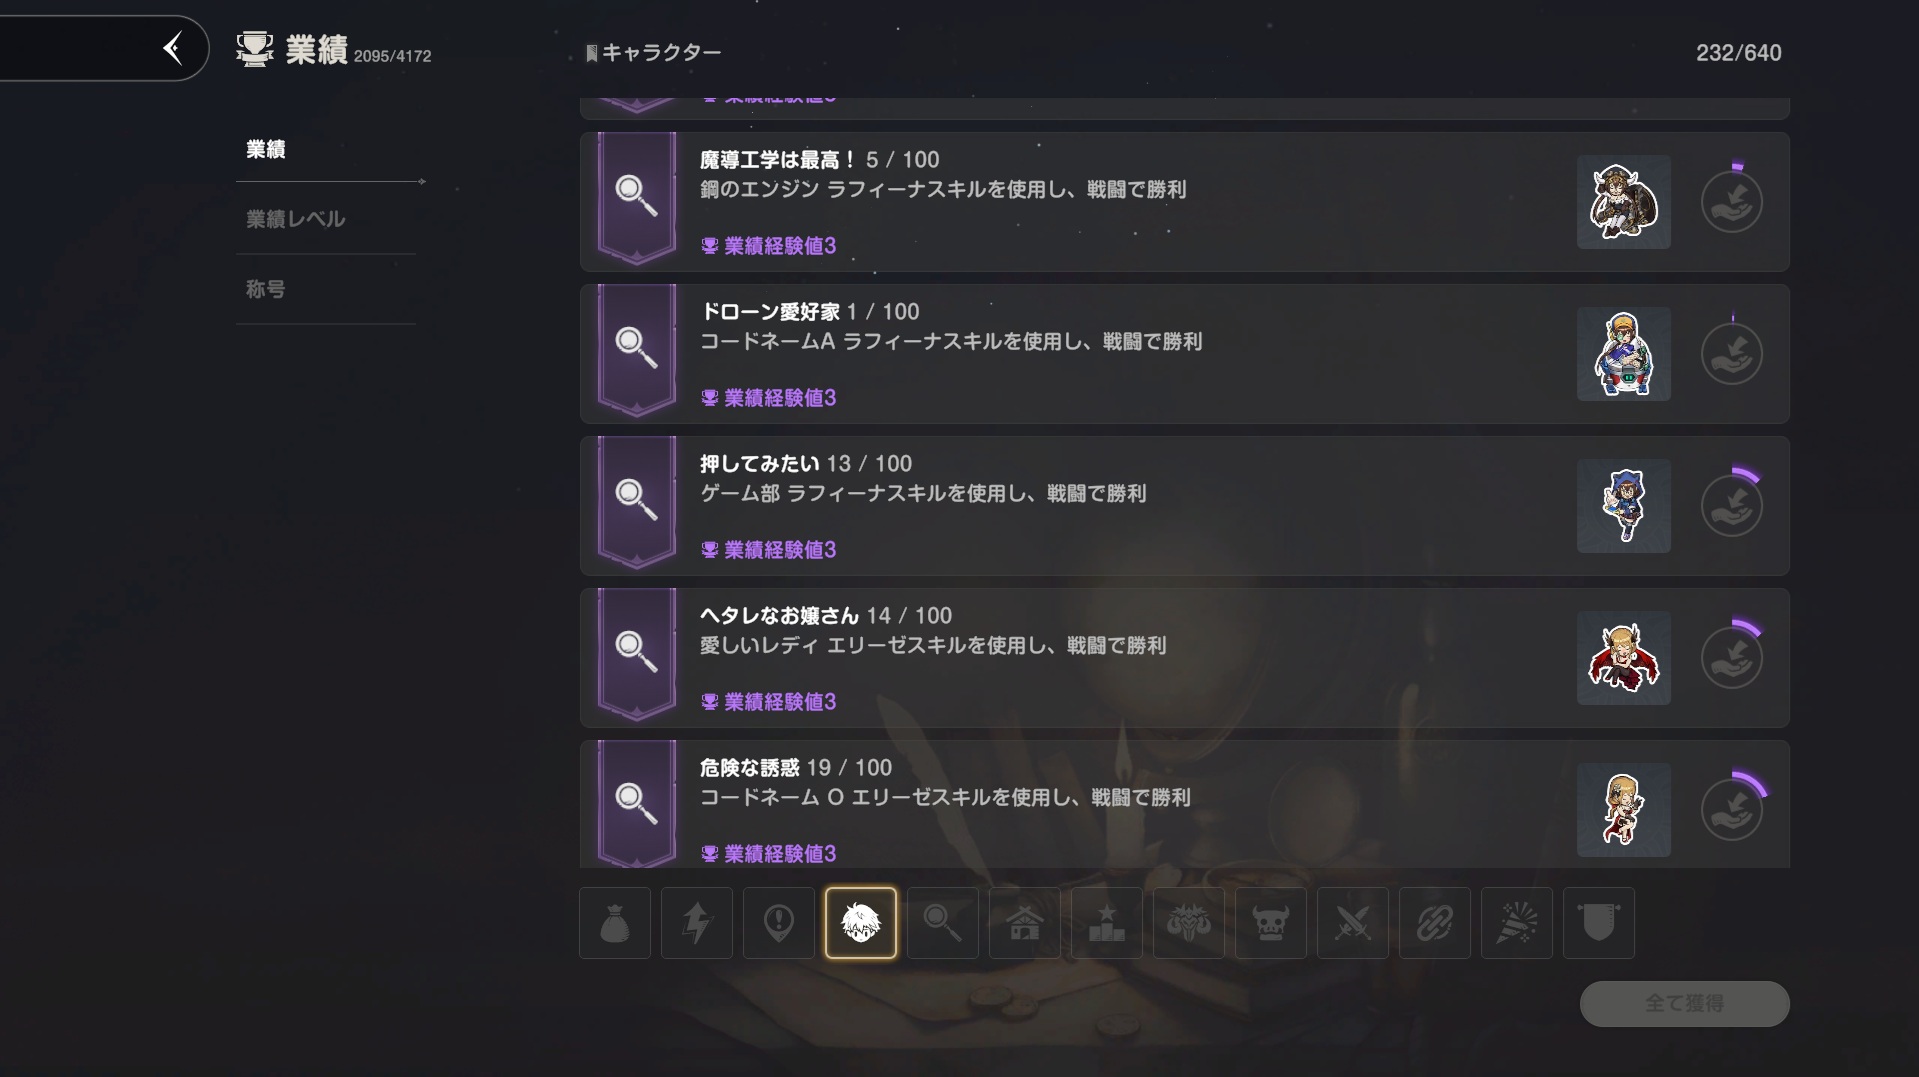This screenshot has width=1919, height=1077.
Task: Select the shield banner category icon
Action: [x=1599, y=923]
